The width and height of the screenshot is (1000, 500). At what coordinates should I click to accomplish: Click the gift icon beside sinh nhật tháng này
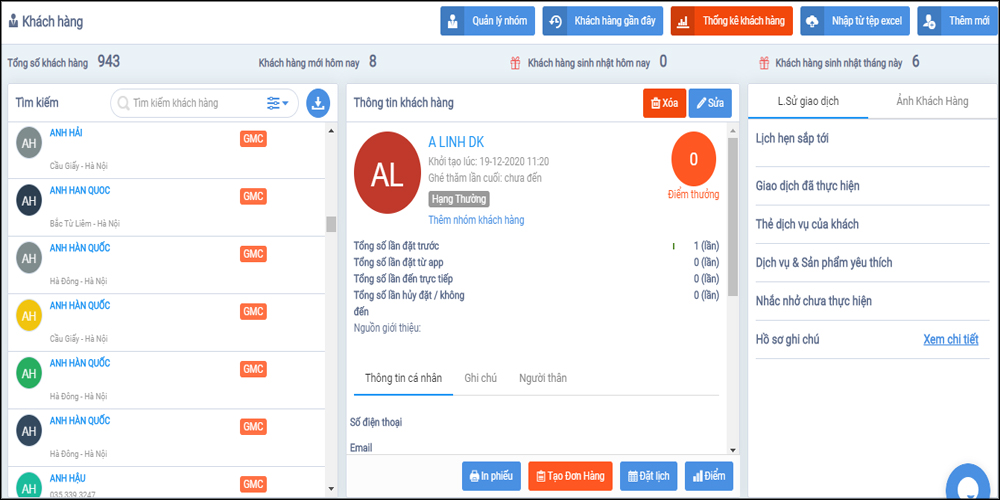[763, 62]
